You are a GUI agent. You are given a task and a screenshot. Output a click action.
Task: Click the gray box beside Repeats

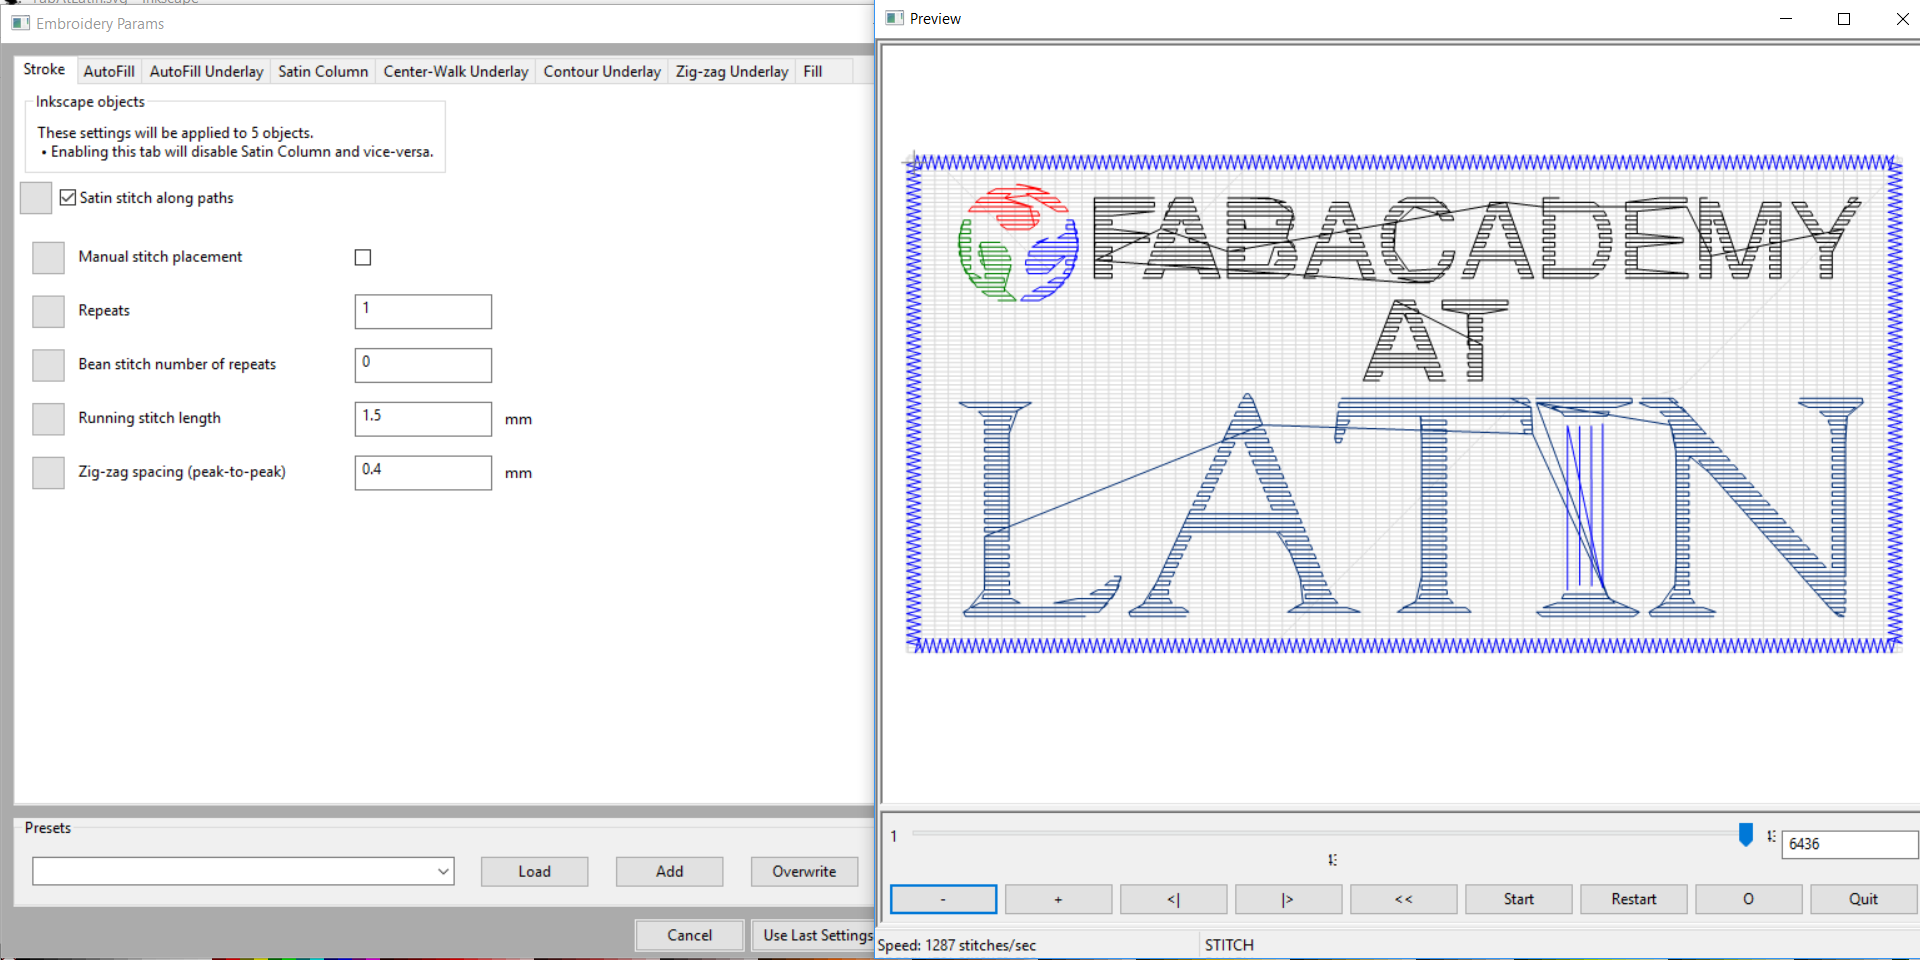48,312
